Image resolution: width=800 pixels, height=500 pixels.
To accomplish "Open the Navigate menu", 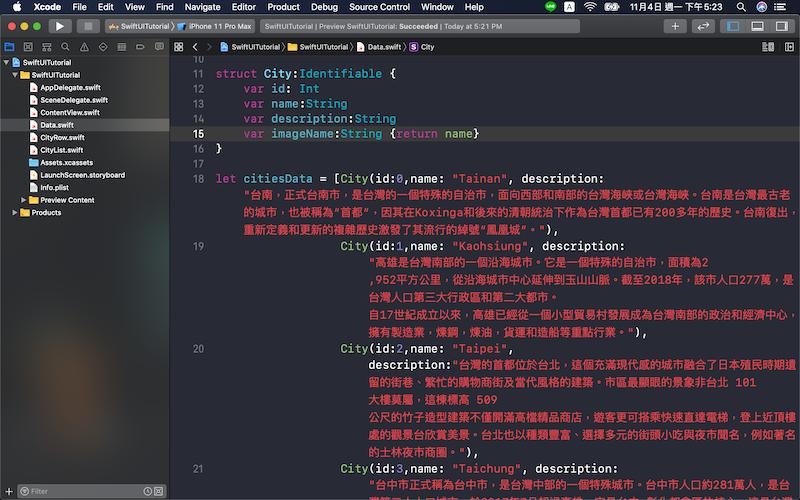I will pos(203,7).
